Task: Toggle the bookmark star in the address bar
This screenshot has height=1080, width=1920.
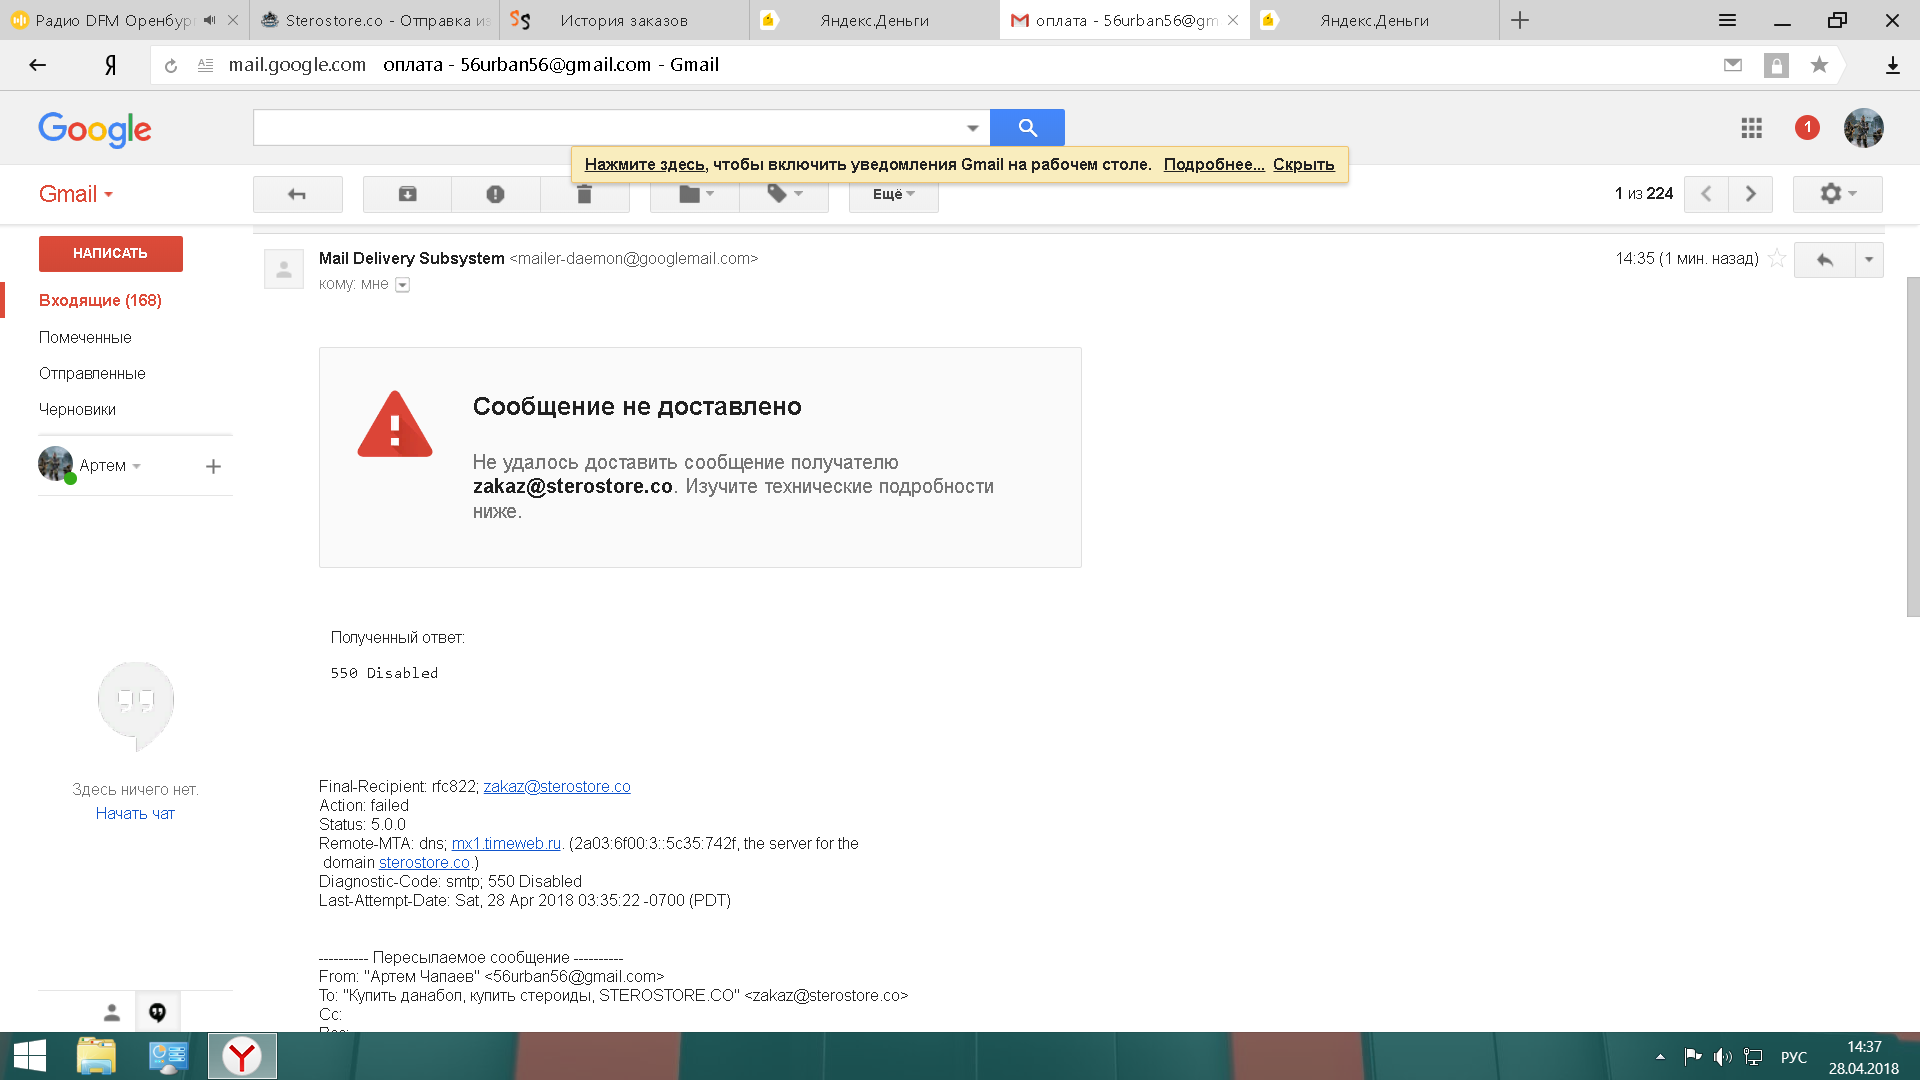Action: click(1819, 65)
